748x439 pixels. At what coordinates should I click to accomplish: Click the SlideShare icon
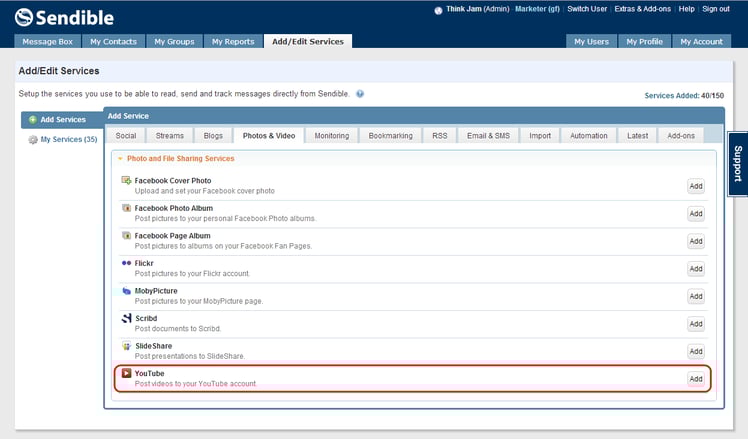click(x=126, y=346)
